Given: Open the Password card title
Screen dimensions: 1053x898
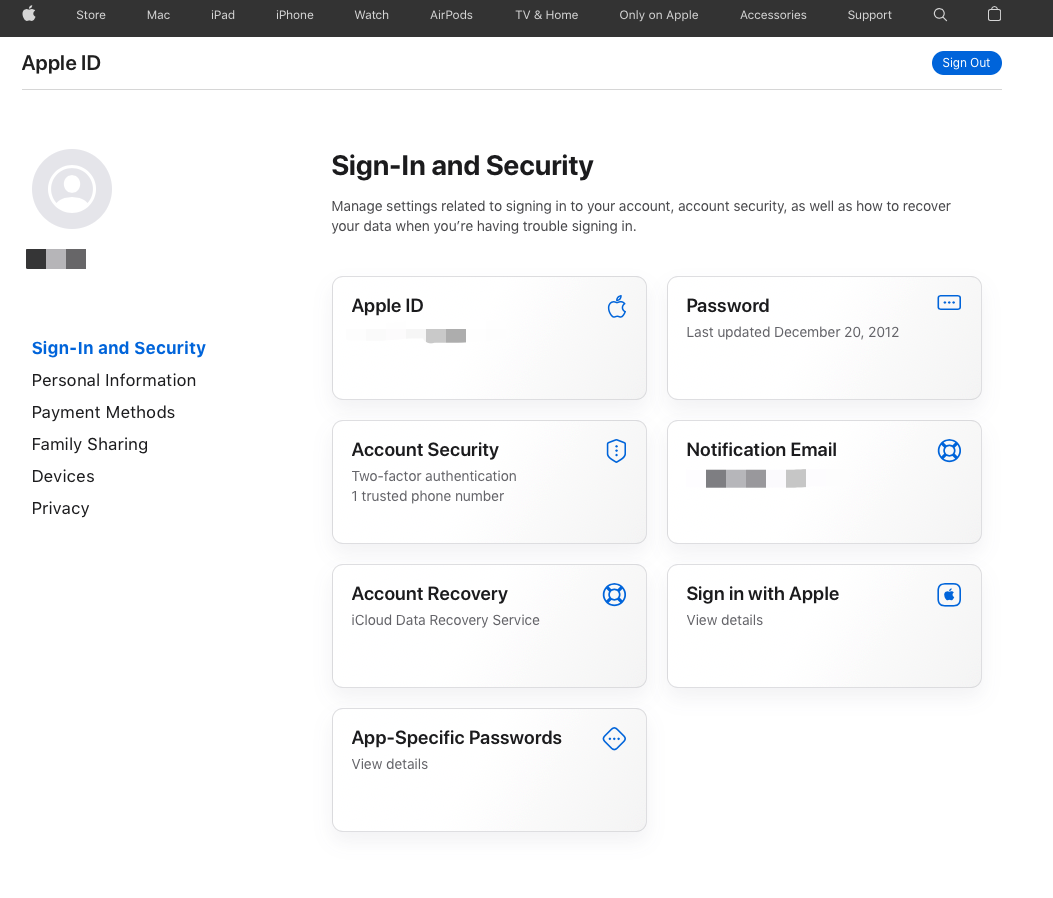Looking at the screenshot, I should pyautogui.click(x=728, y=306).
